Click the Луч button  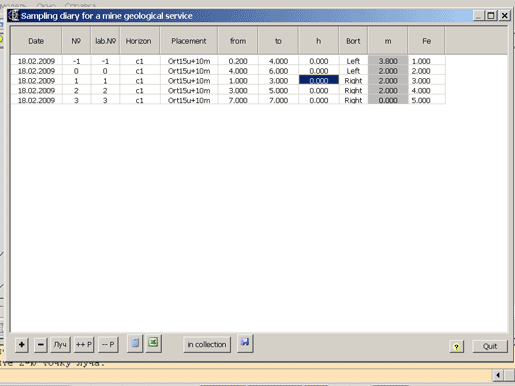60,344
